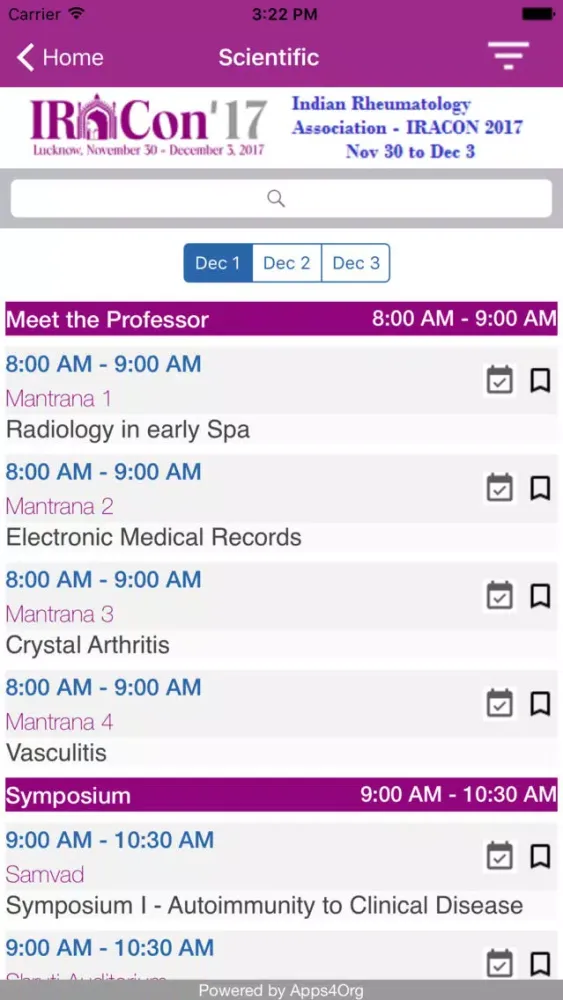The image size is (563, 1000).
Task: Select the Dec 1 tab
Action: [218, 263]
